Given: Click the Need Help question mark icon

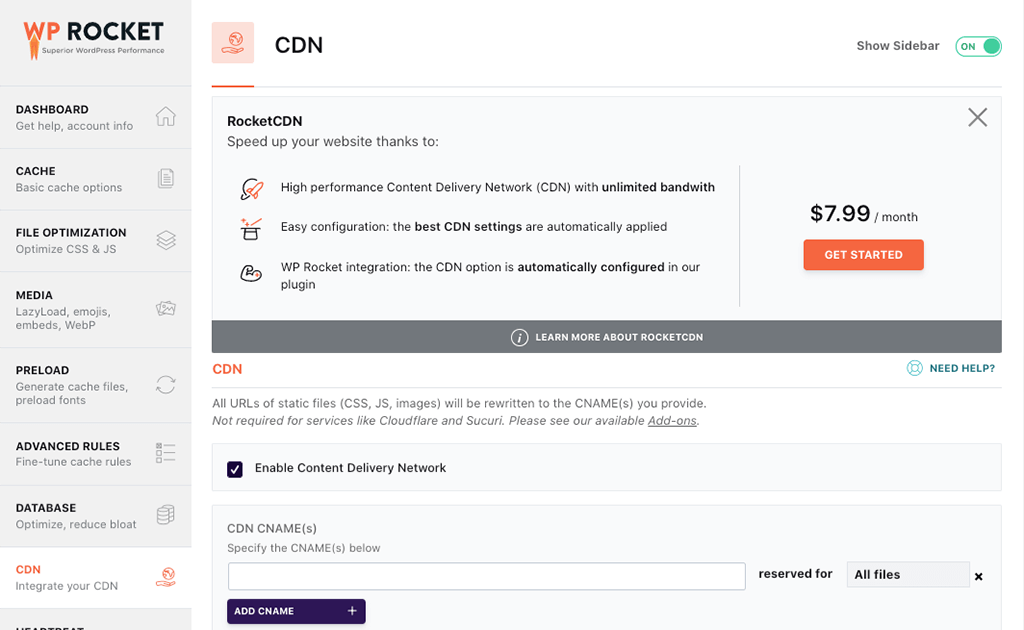Looking at the screenshot, I should pyautogui.click(x=914, y=368).
